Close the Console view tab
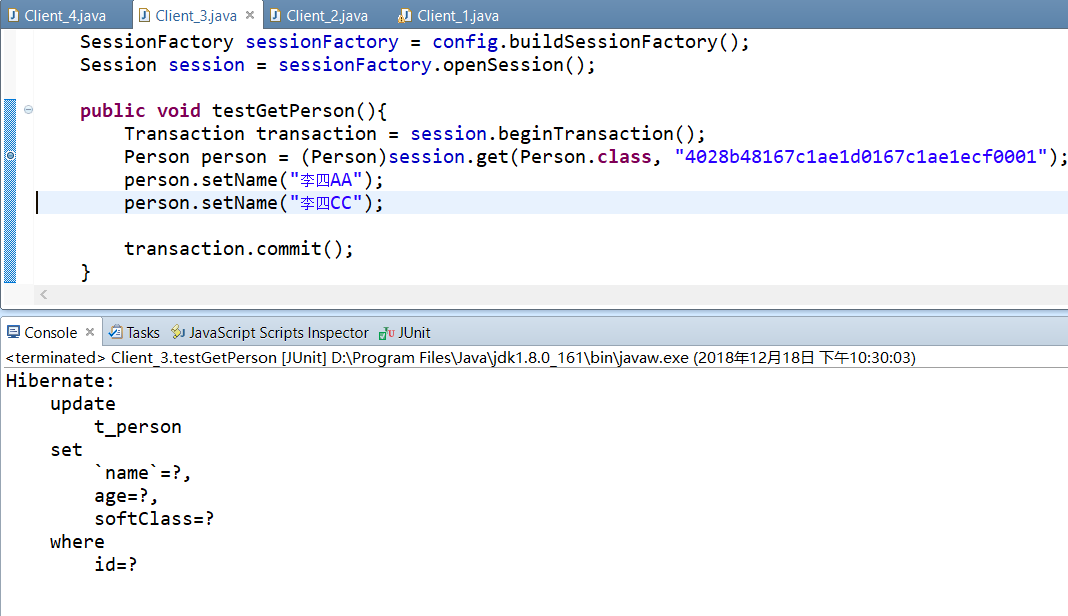Screen dimensions: 1068x616 (89, 332)
